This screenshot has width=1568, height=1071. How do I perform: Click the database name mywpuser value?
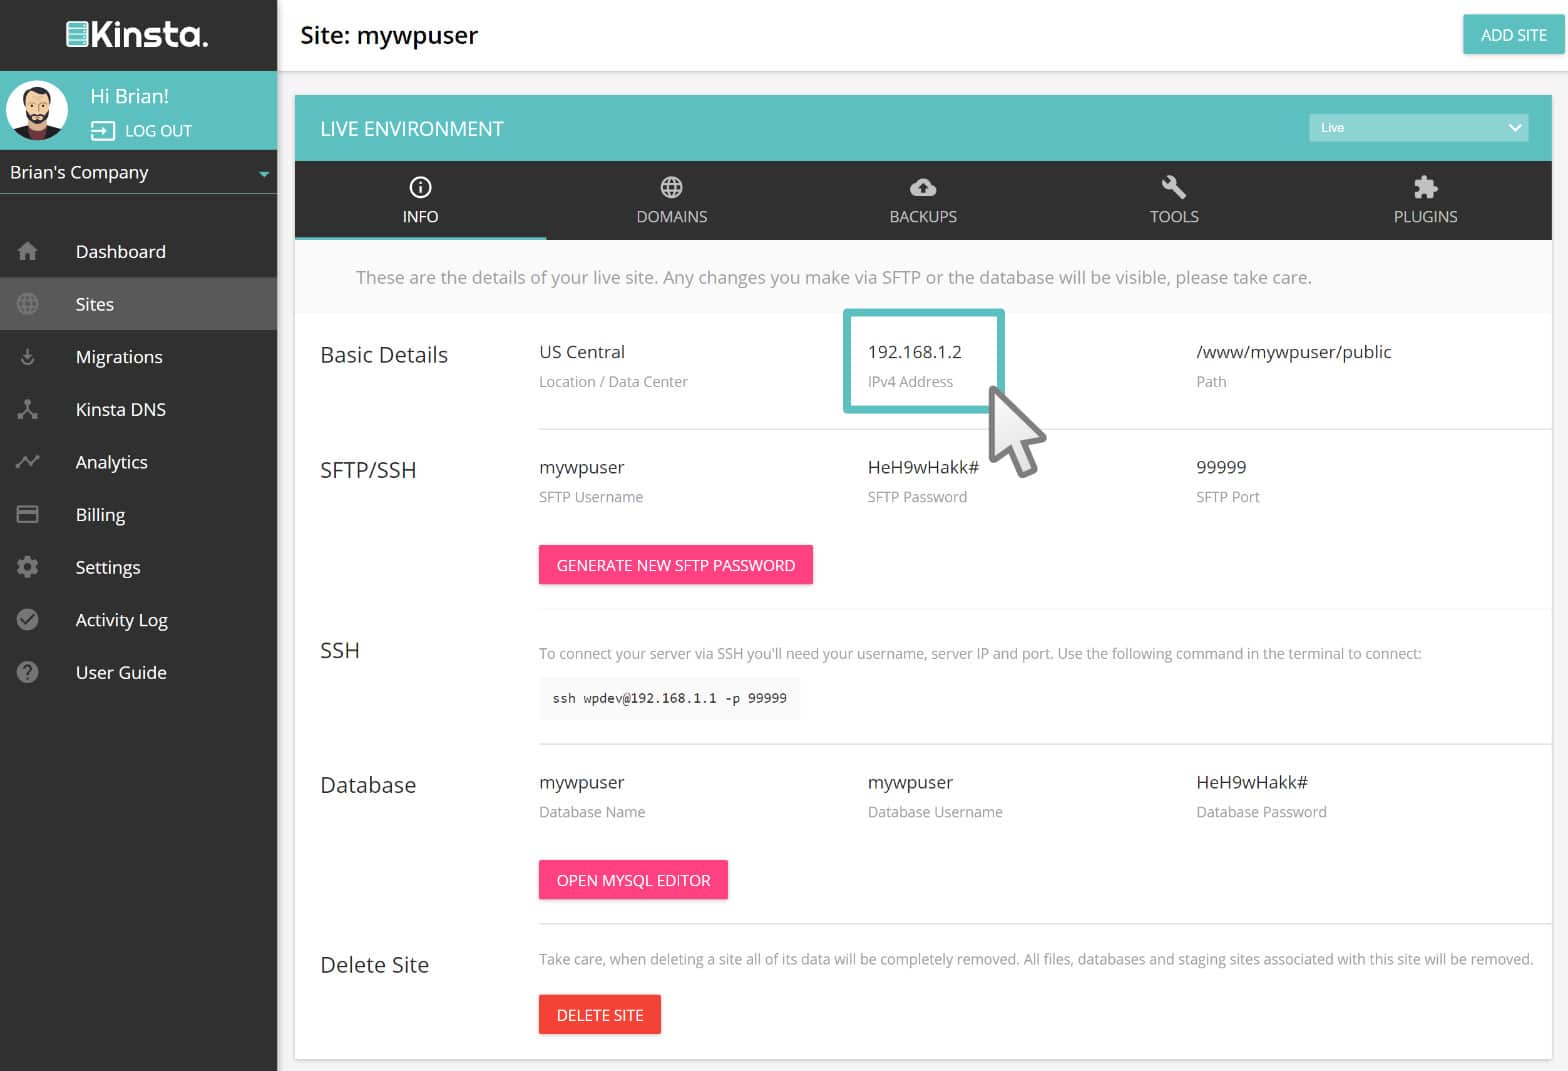(581, 782)
